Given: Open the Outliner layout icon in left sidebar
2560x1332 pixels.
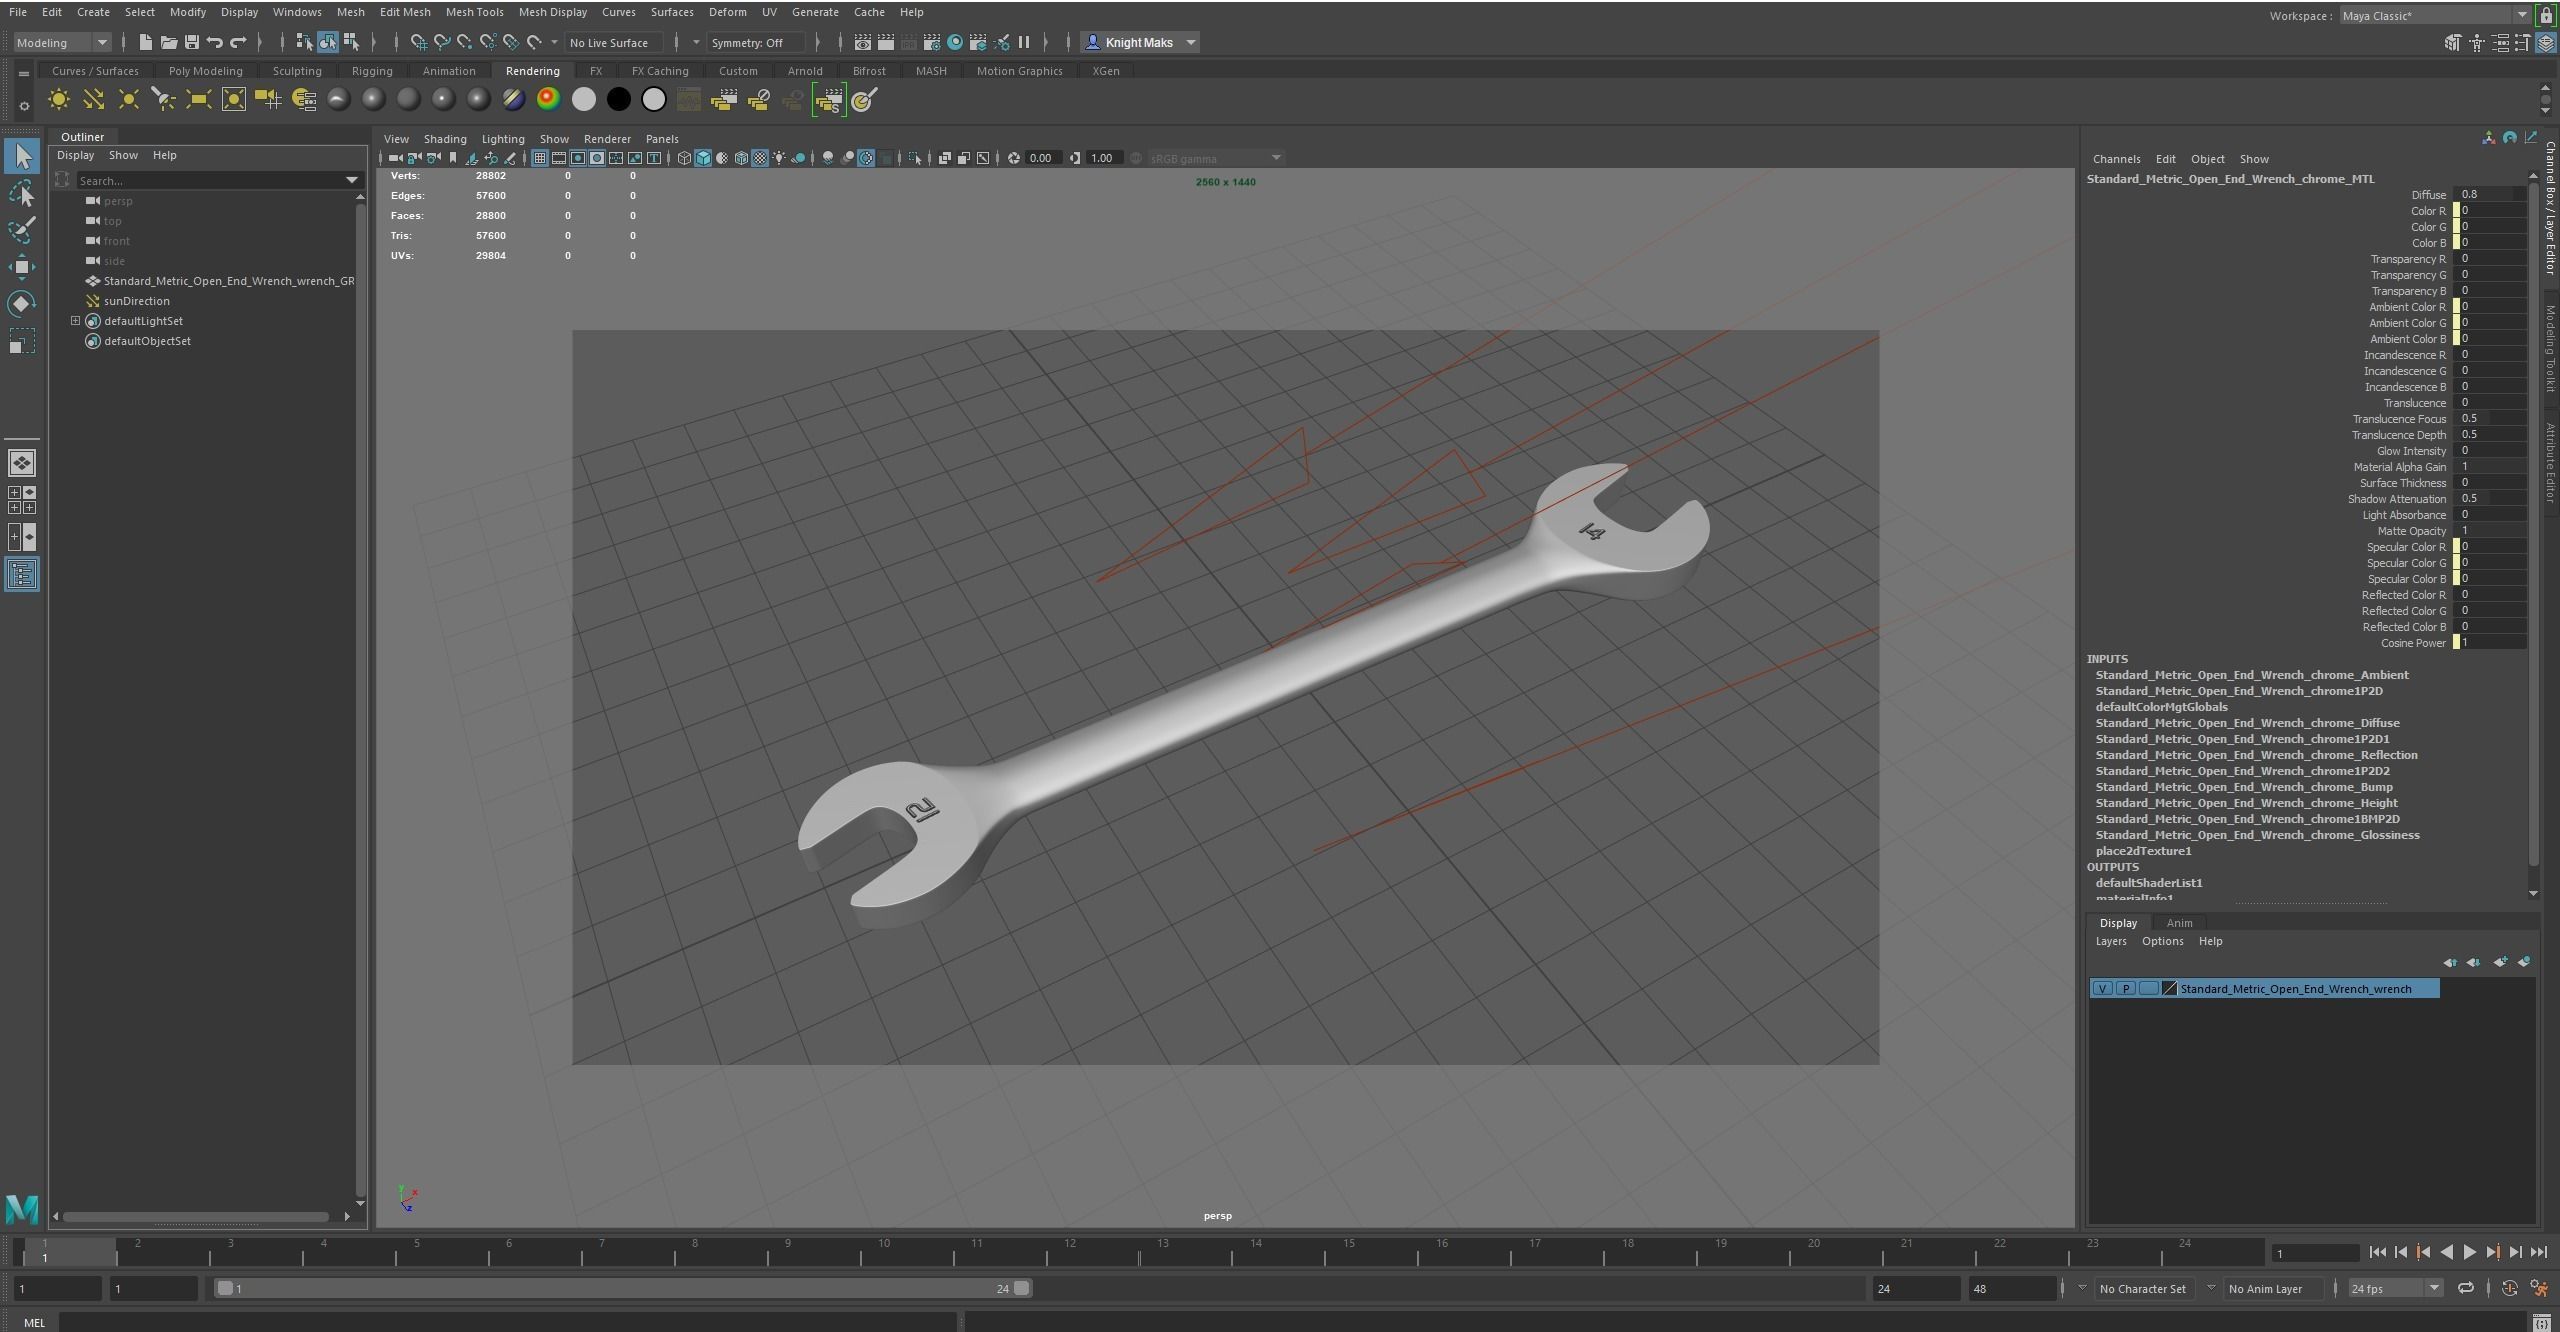Looking at the screenshot, I should 22,574.
